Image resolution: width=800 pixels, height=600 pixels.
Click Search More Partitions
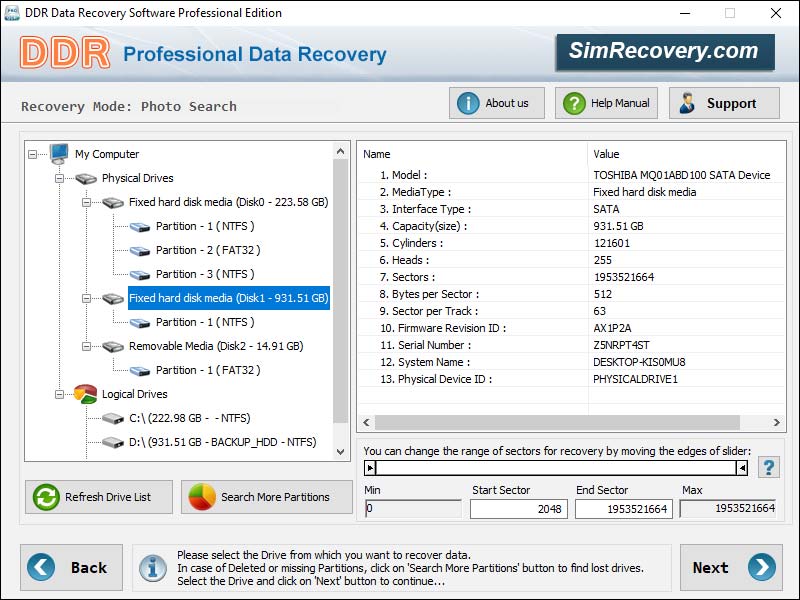coord(266,497)
